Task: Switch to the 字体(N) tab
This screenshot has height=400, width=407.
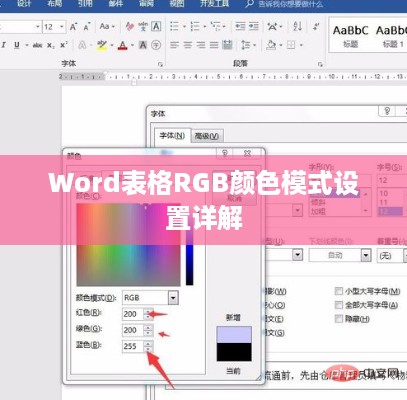Action: [x=172, y=136]
